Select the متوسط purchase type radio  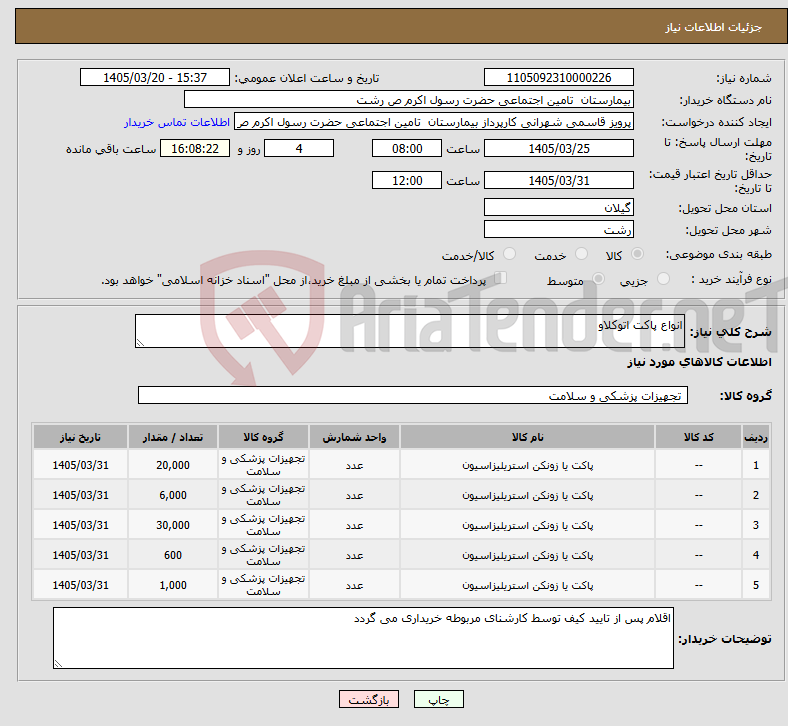(x=598, y=279)
